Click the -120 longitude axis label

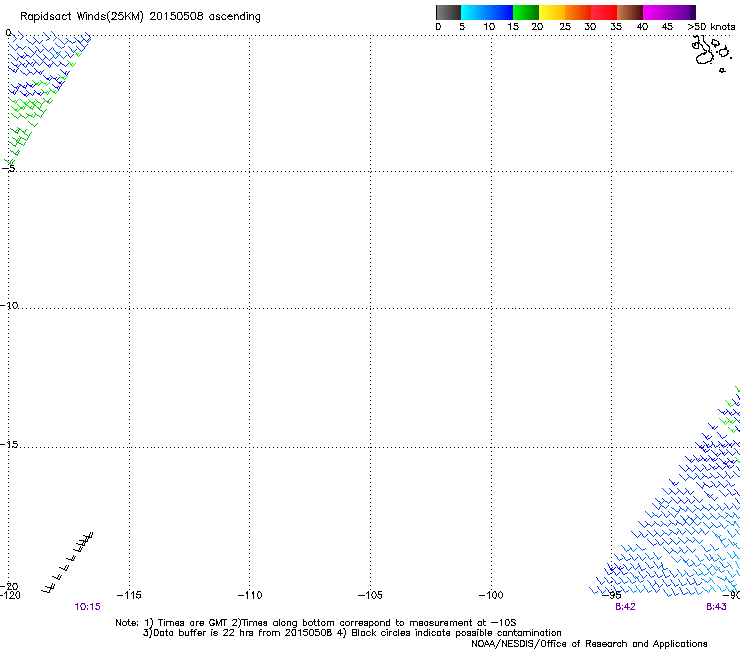tap(10, 595)
